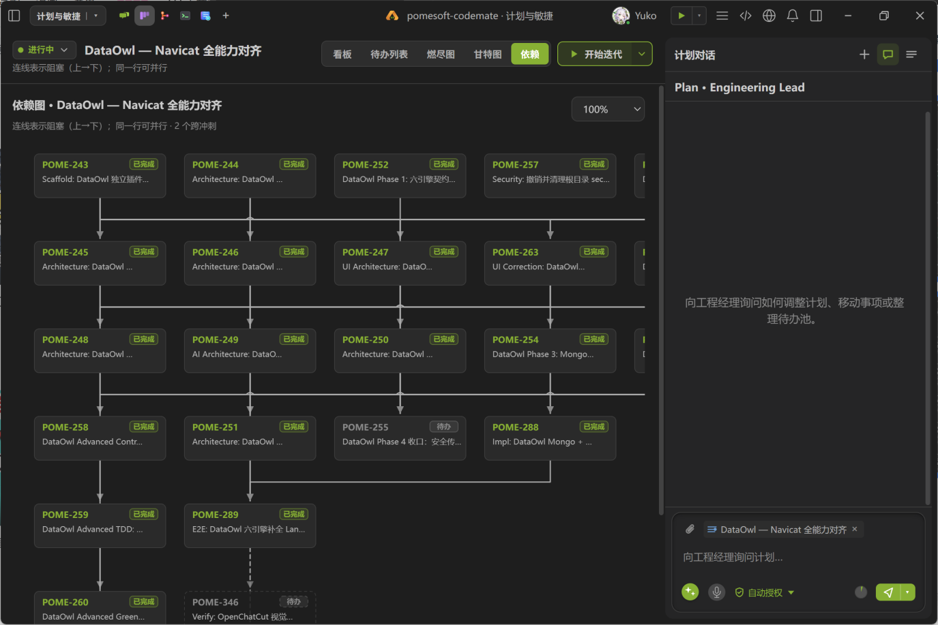Toggle the green chat view icon
938x625 pixels.
click(888, 54)
